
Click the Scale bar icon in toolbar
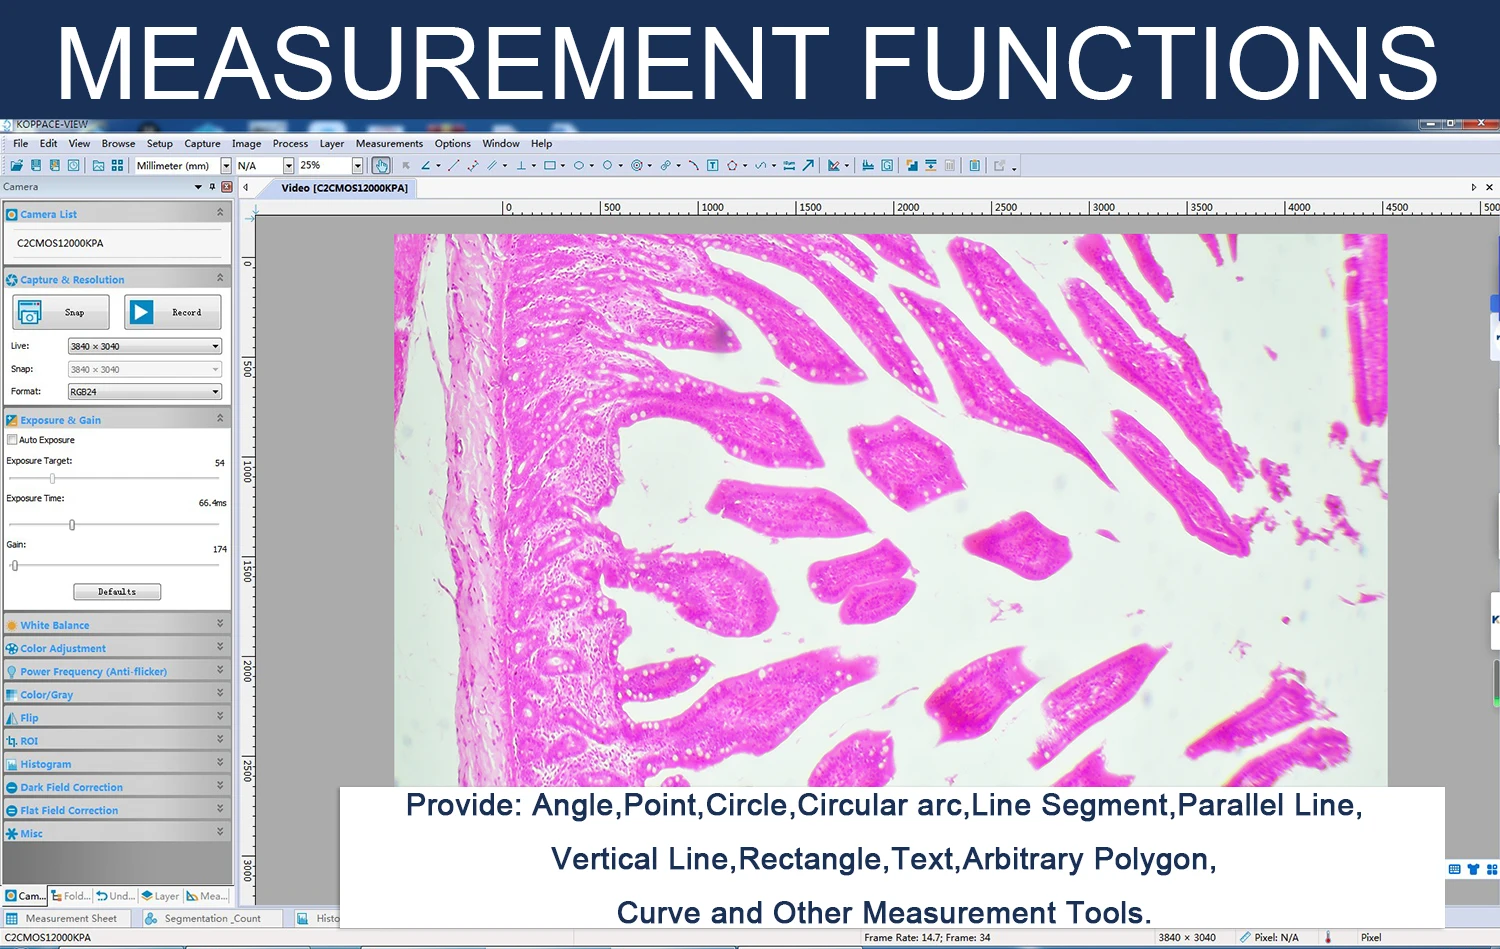pos(788,166)
